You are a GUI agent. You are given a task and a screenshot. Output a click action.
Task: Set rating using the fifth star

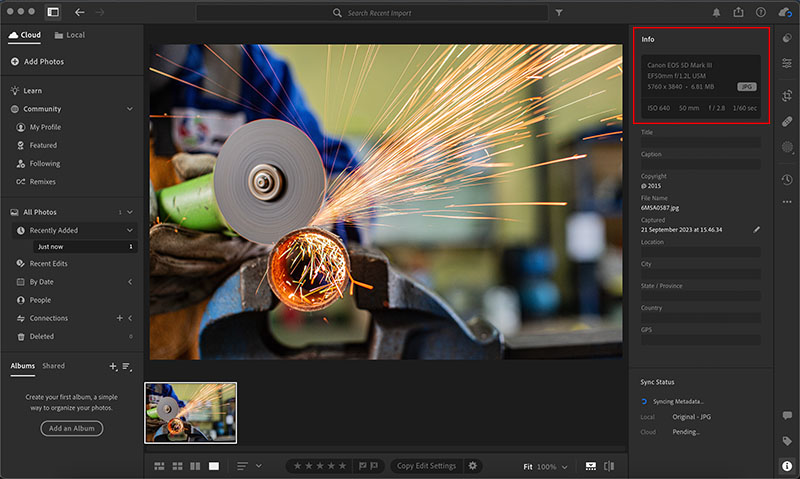(343, 466)
